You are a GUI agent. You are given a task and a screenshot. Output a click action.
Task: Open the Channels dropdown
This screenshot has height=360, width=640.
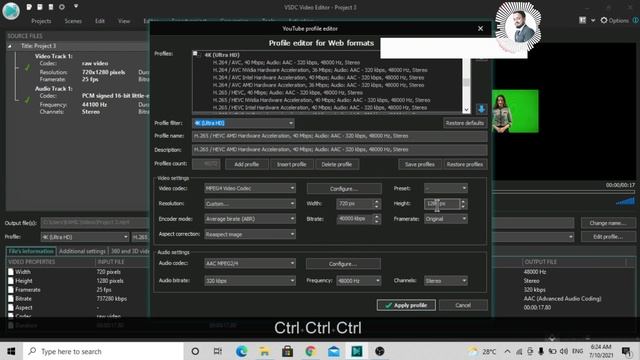click(x=445, y=281)
